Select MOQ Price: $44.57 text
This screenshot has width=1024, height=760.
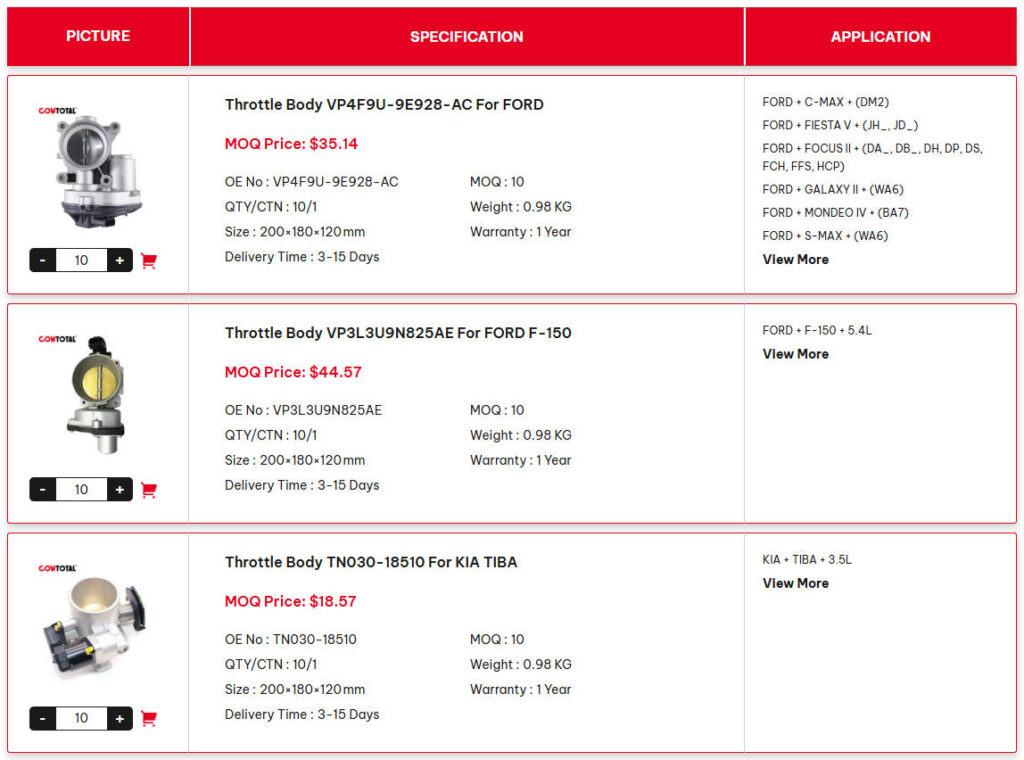click(x=293, y=372)
